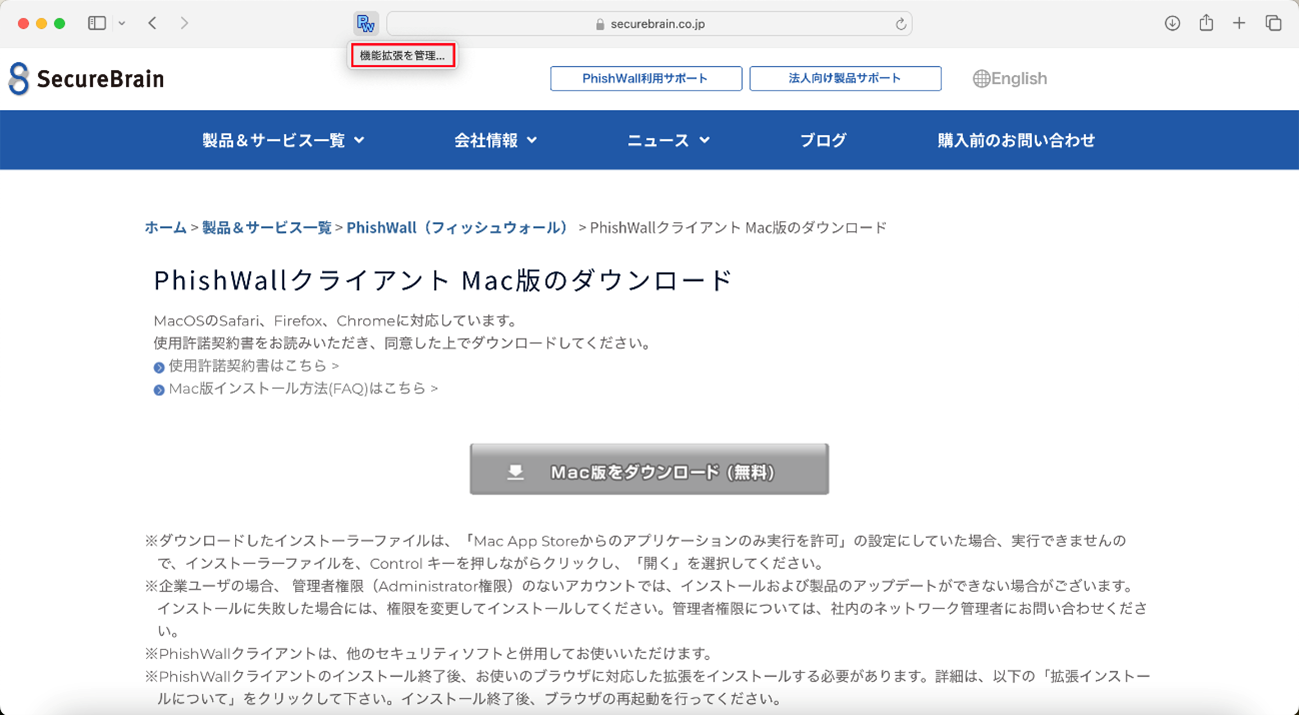Open 使用許諾契約書はこちら link
This screenshot has height=715, width=1299.
pos(254,366)
